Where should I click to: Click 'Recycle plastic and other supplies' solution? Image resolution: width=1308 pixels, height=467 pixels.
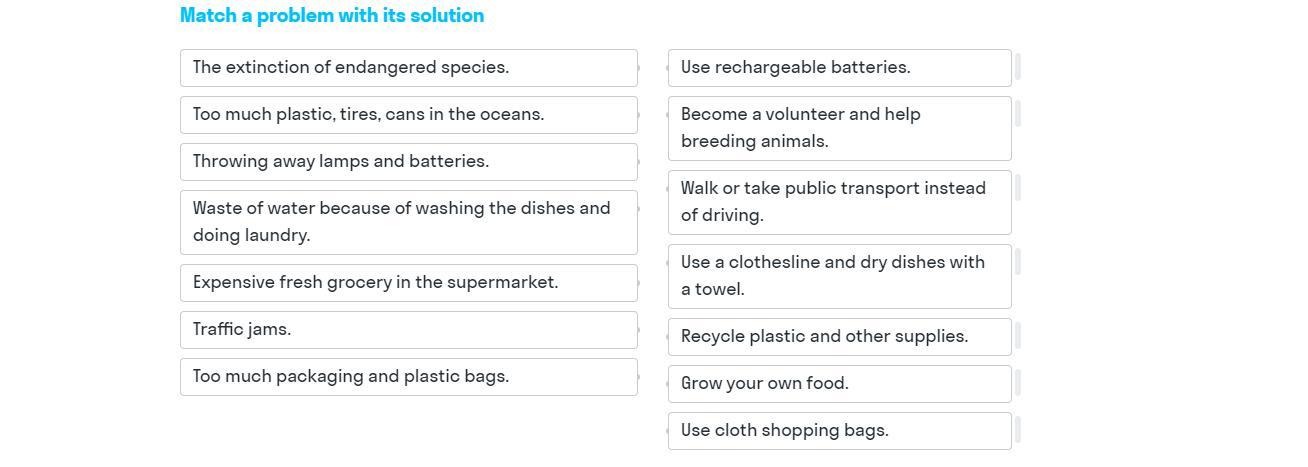coord(839,337)
